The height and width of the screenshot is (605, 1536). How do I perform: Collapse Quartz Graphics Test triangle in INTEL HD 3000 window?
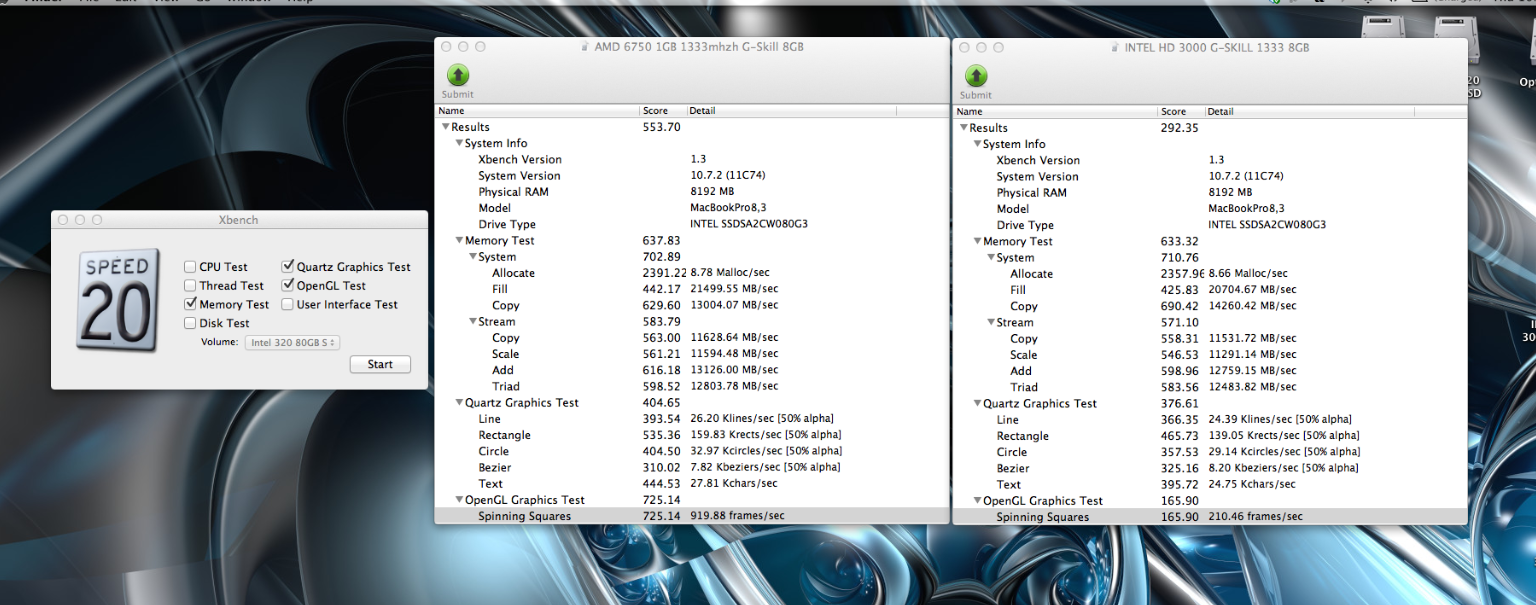point(977,403)
